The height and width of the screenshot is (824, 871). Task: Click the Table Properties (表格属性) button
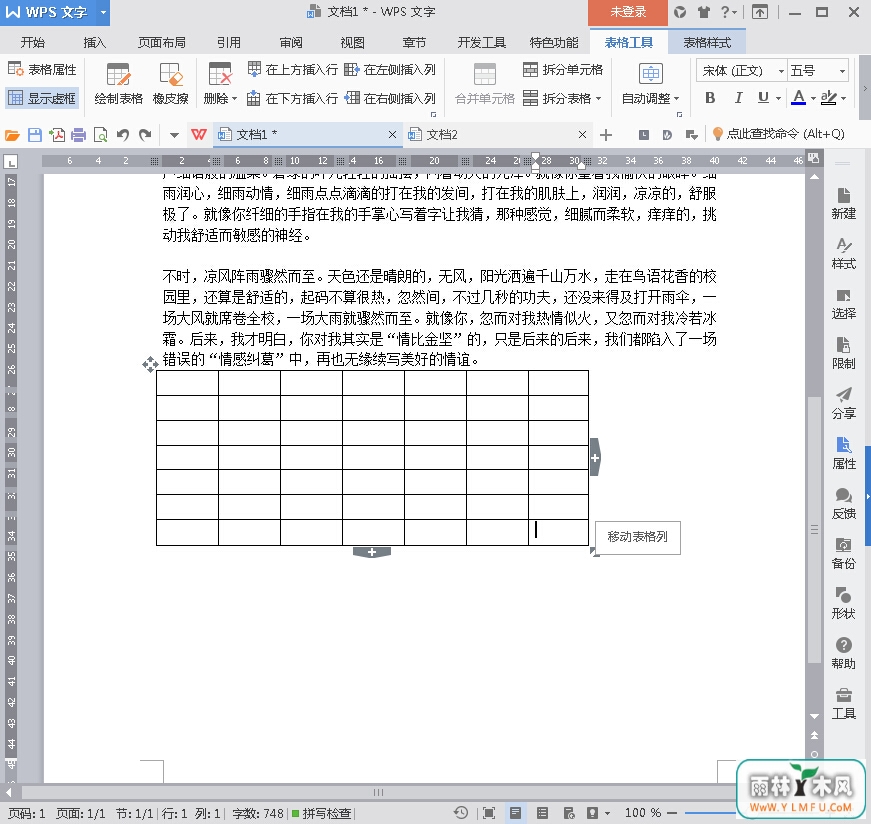[x=42, y=70]
